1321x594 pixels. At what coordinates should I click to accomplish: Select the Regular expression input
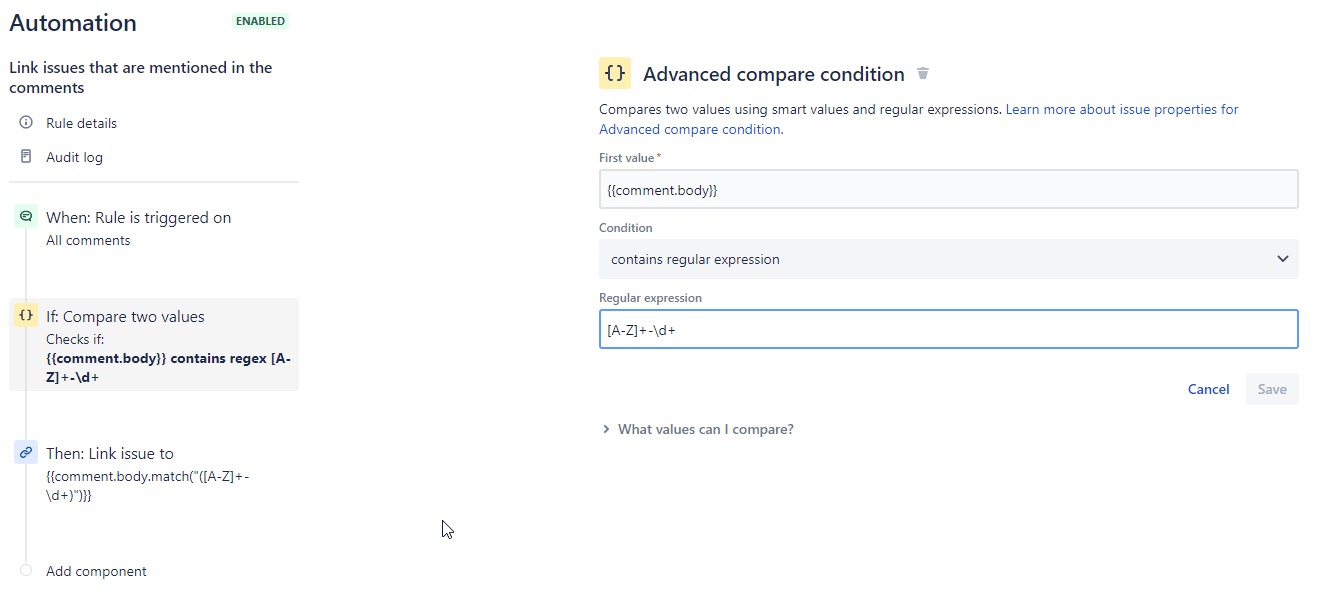click(947, 328)
